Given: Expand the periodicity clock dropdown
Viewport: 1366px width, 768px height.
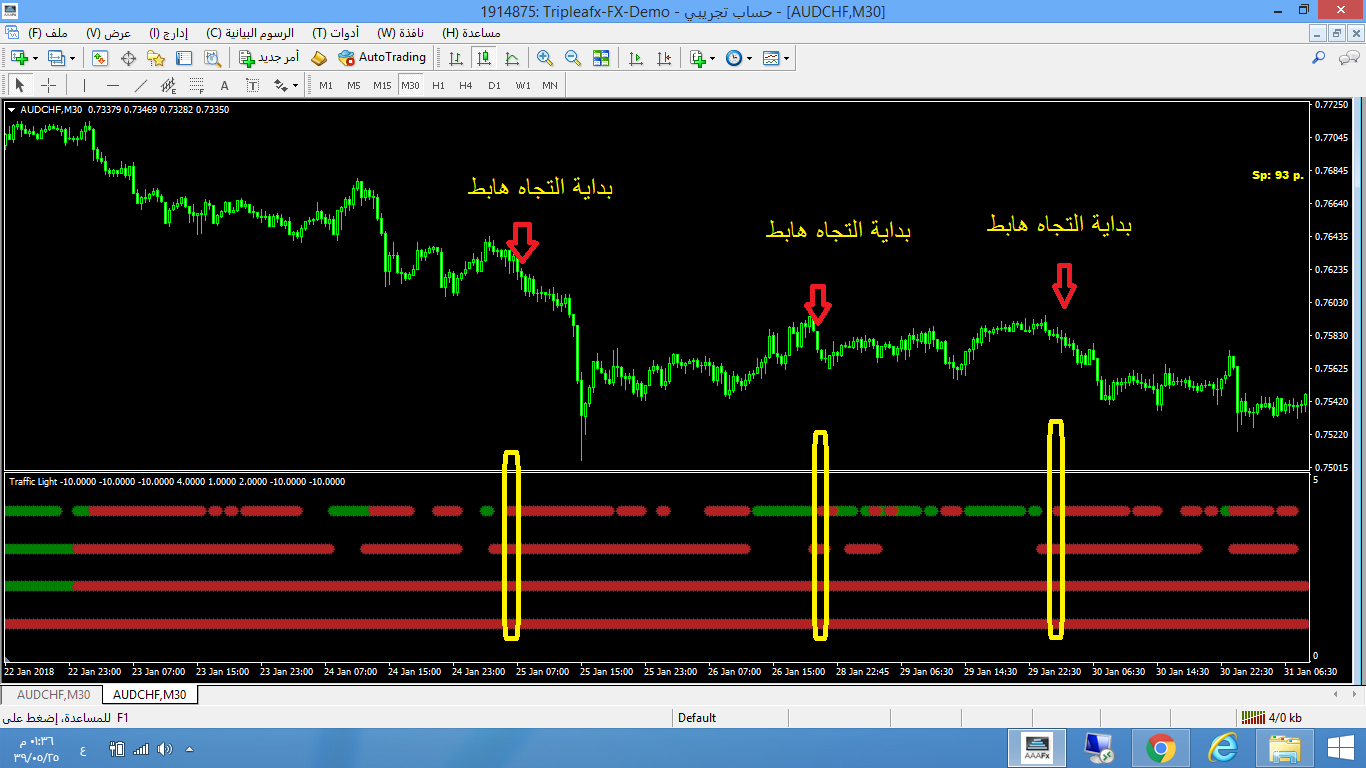Looking at the screenshot, I should tap(749, 58).
